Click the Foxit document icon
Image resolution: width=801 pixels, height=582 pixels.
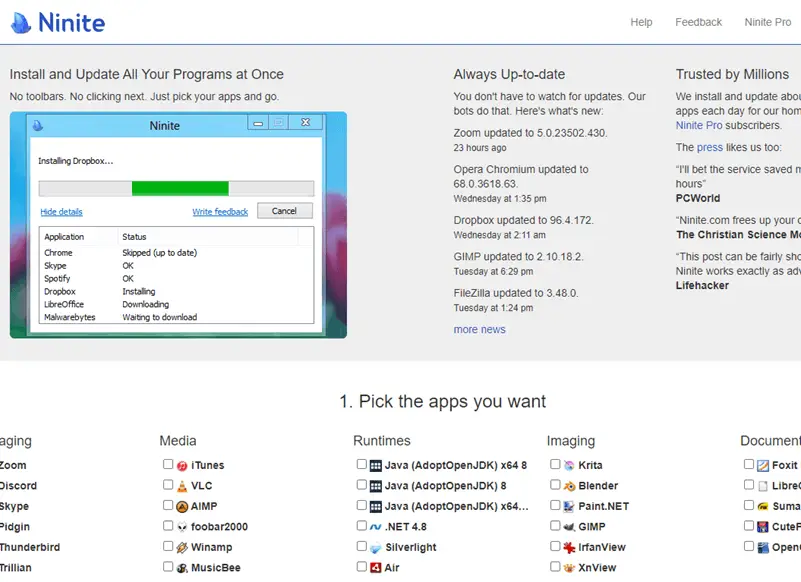[763, 465]
